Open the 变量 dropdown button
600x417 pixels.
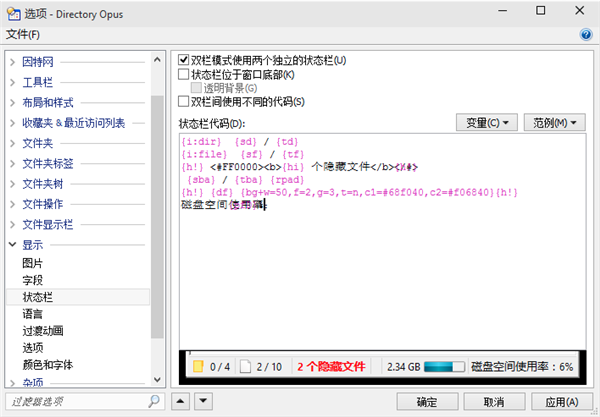click(x=489, y=123)
